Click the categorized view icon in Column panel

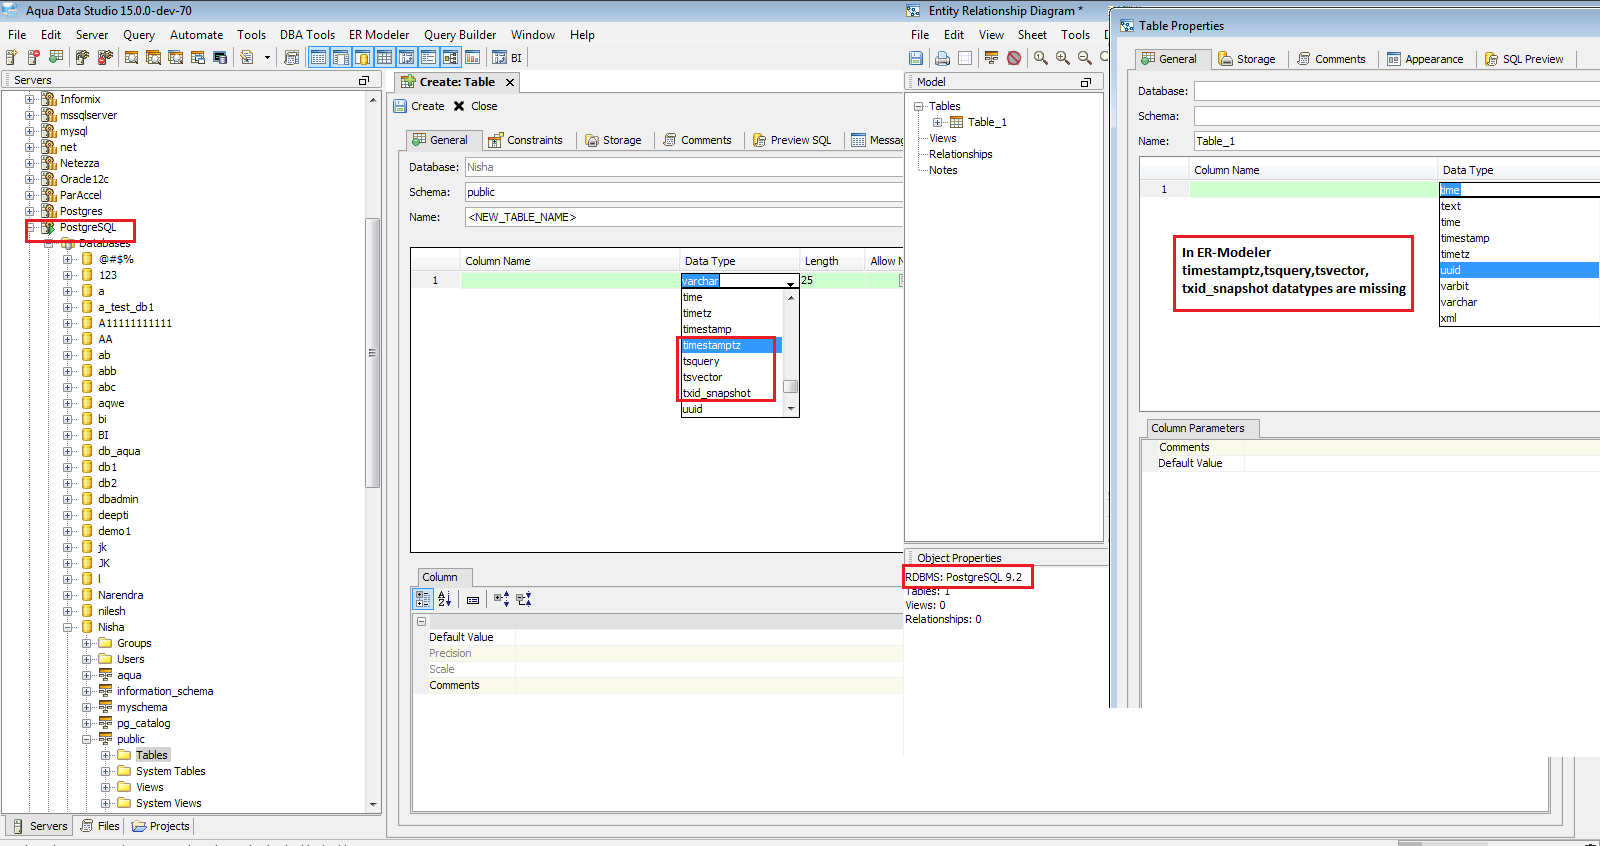tap(423, 599)
